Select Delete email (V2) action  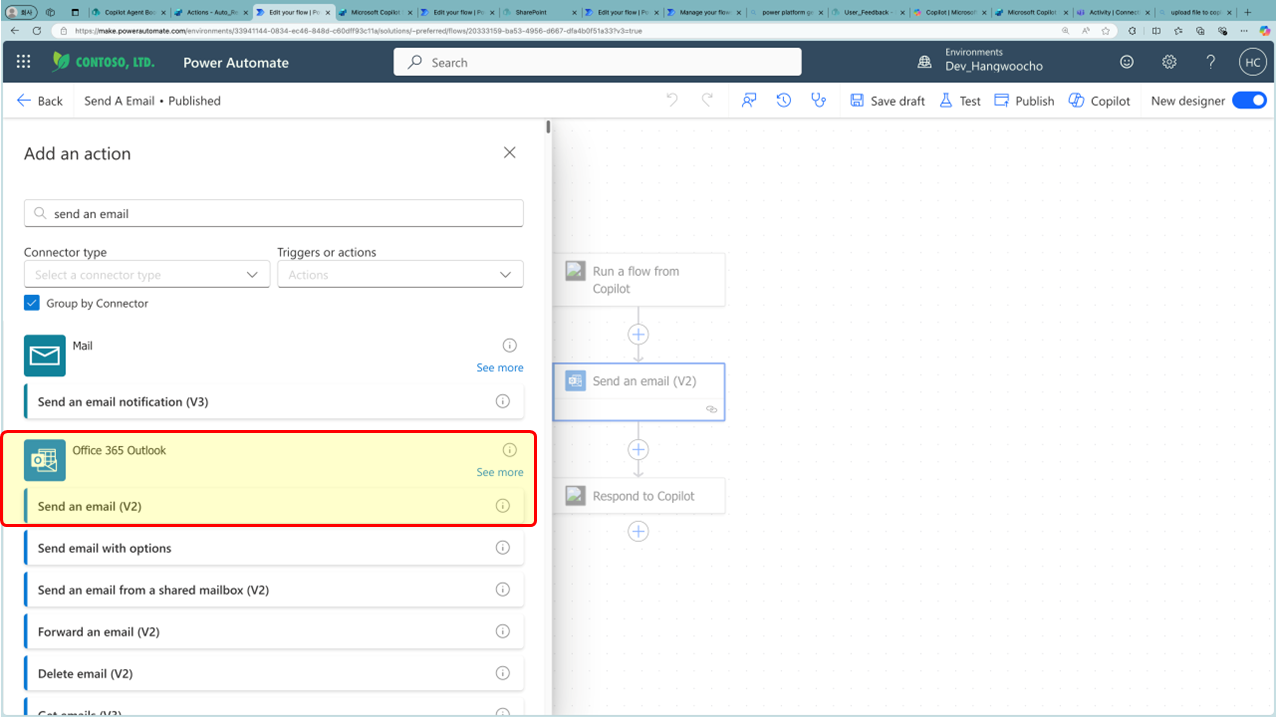click(274, 673)
